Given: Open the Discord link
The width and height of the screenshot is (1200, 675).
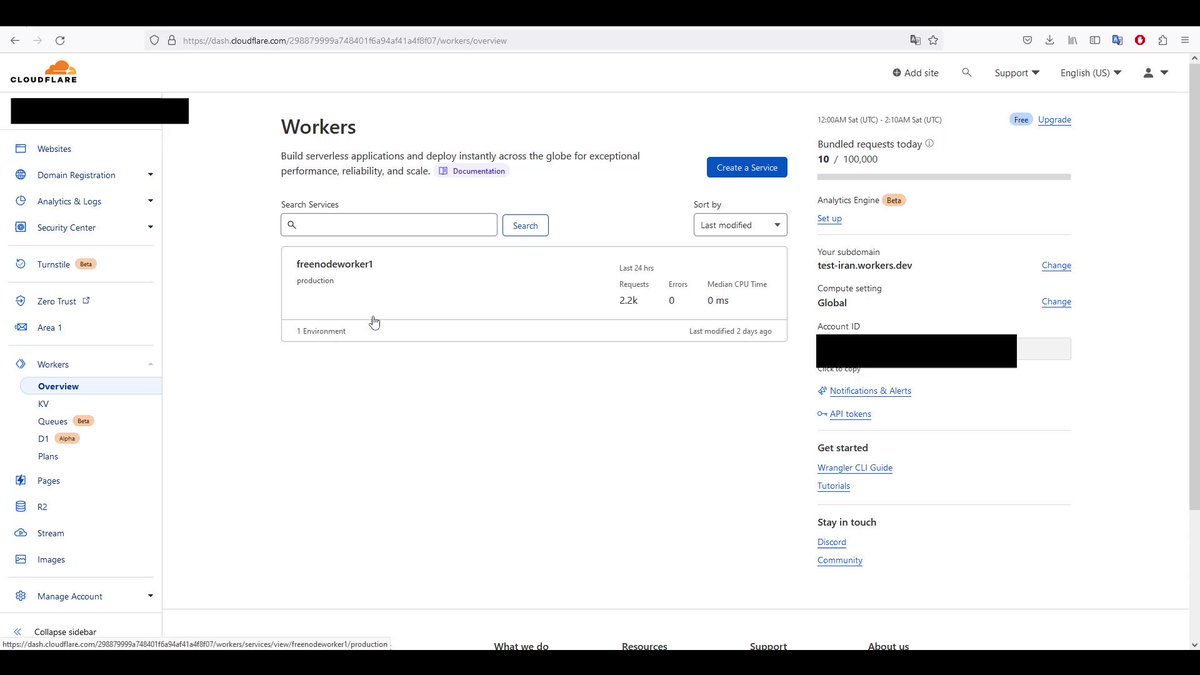Looking at the screenshot, I should coord(832,542).
